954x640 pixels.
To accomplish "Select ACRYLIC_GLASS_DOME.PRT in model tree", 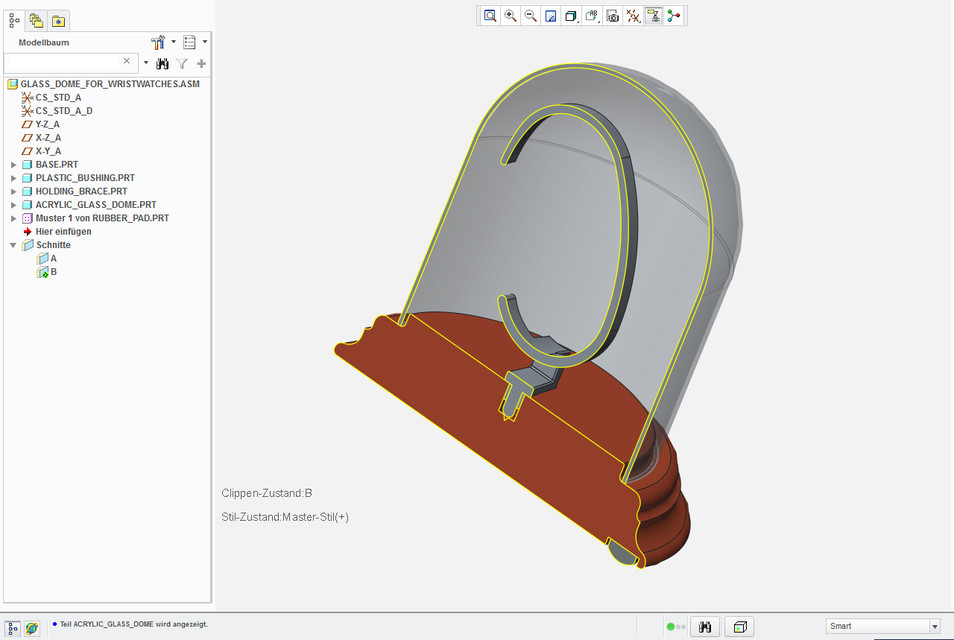I will coord(95,204).
